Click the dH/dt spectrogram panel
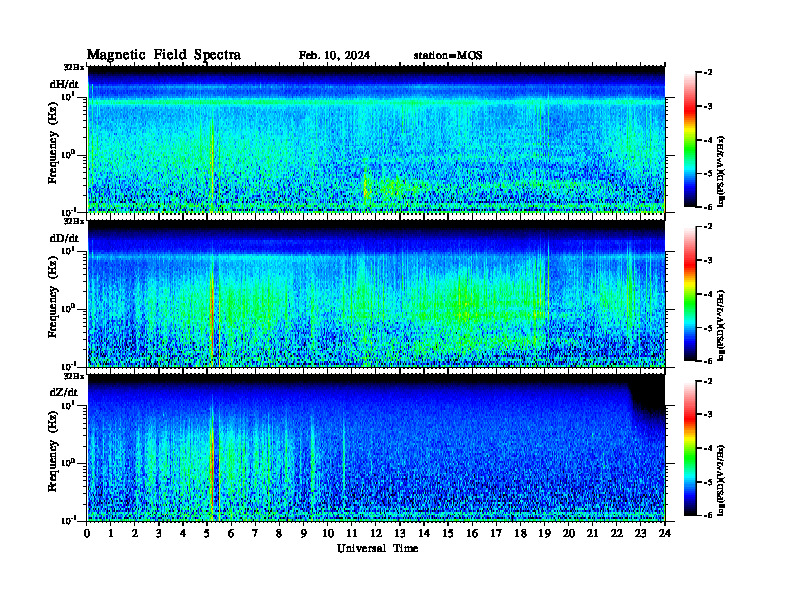This screenshot has width=792, height=612. point(376,139)
